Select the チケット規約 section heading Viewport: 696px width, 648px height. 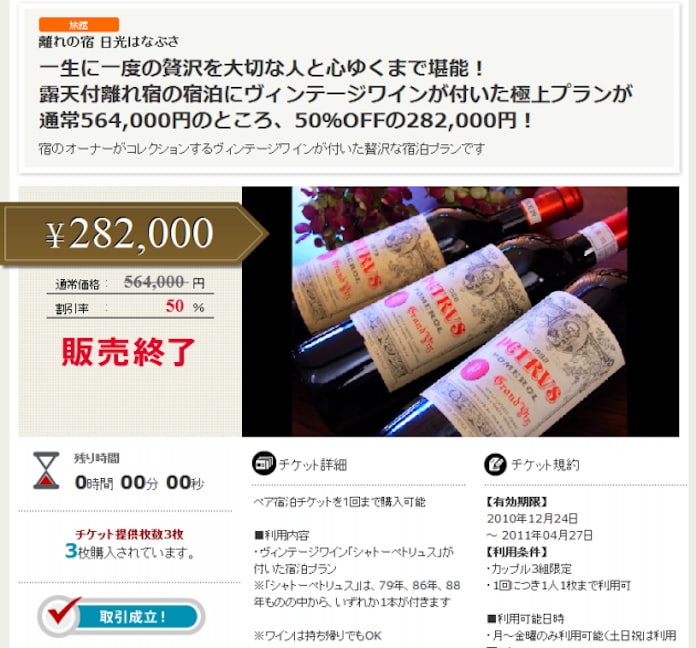click(x=546, y=465)
